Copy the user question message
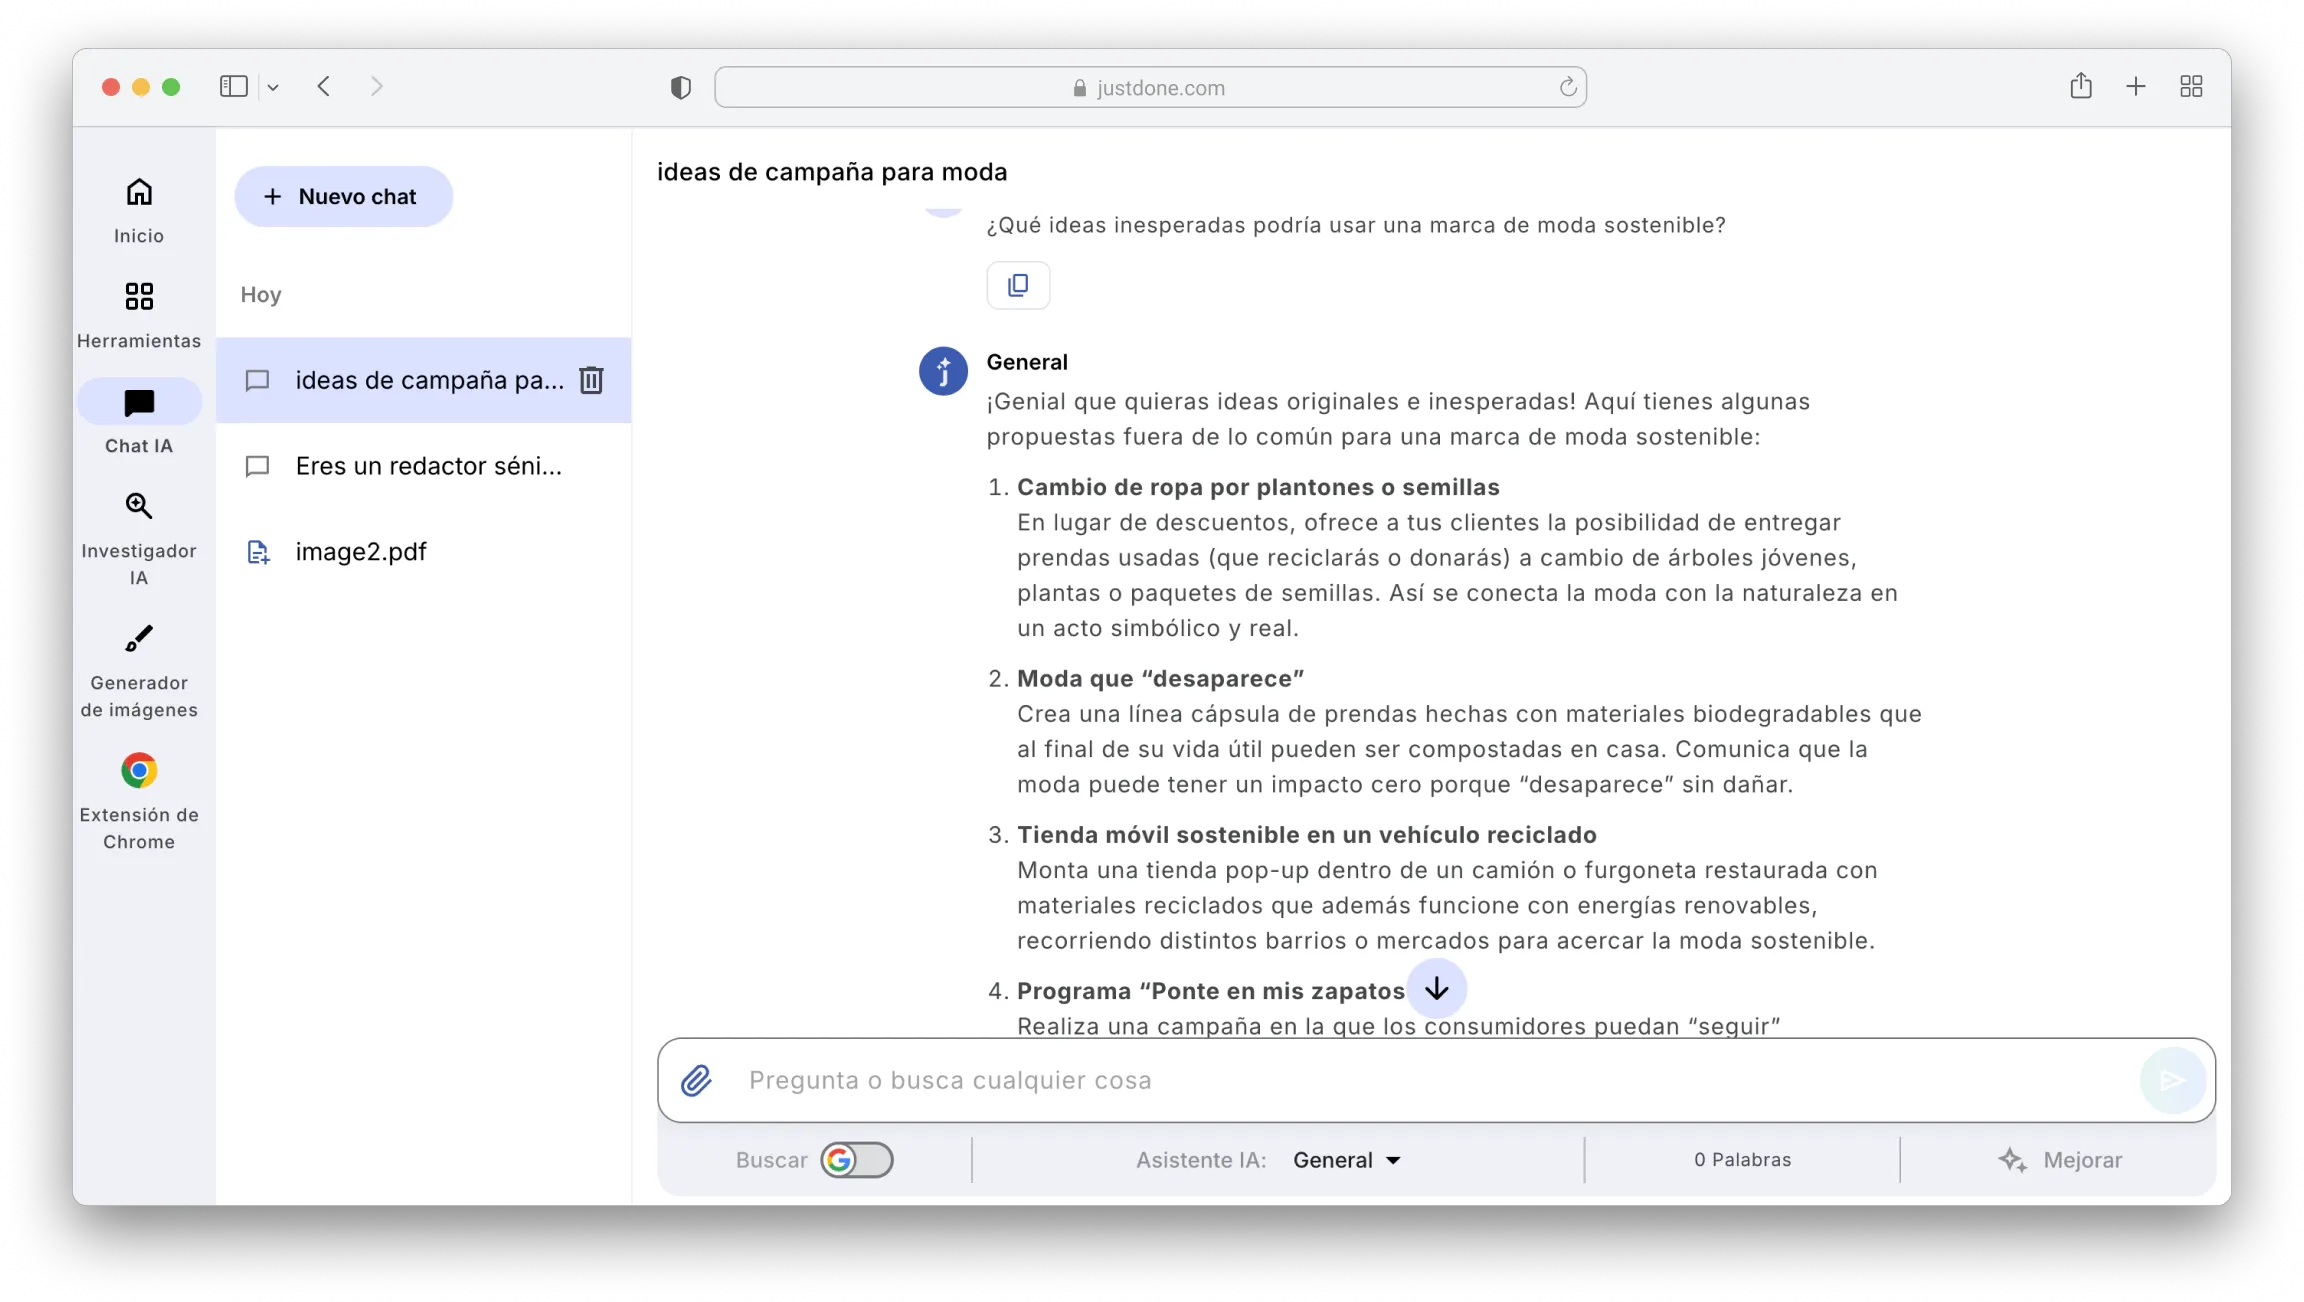Image resolution: width=2304 pixels, height=1302 pixels. (x=1018, y=286)
